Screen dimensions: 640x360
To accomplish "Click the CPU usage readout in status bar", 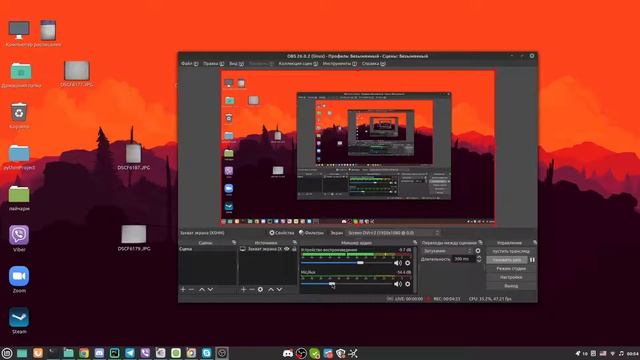I will point(490,299).
